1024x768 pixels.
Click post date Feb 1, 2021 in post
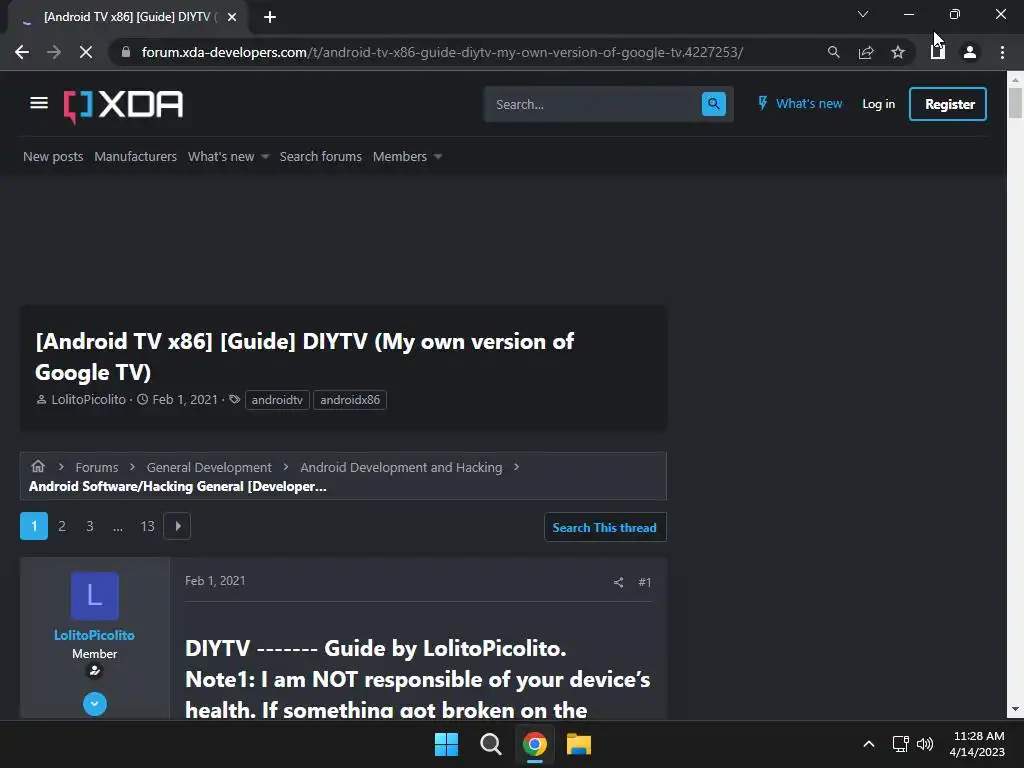click(x=215, y=581)
